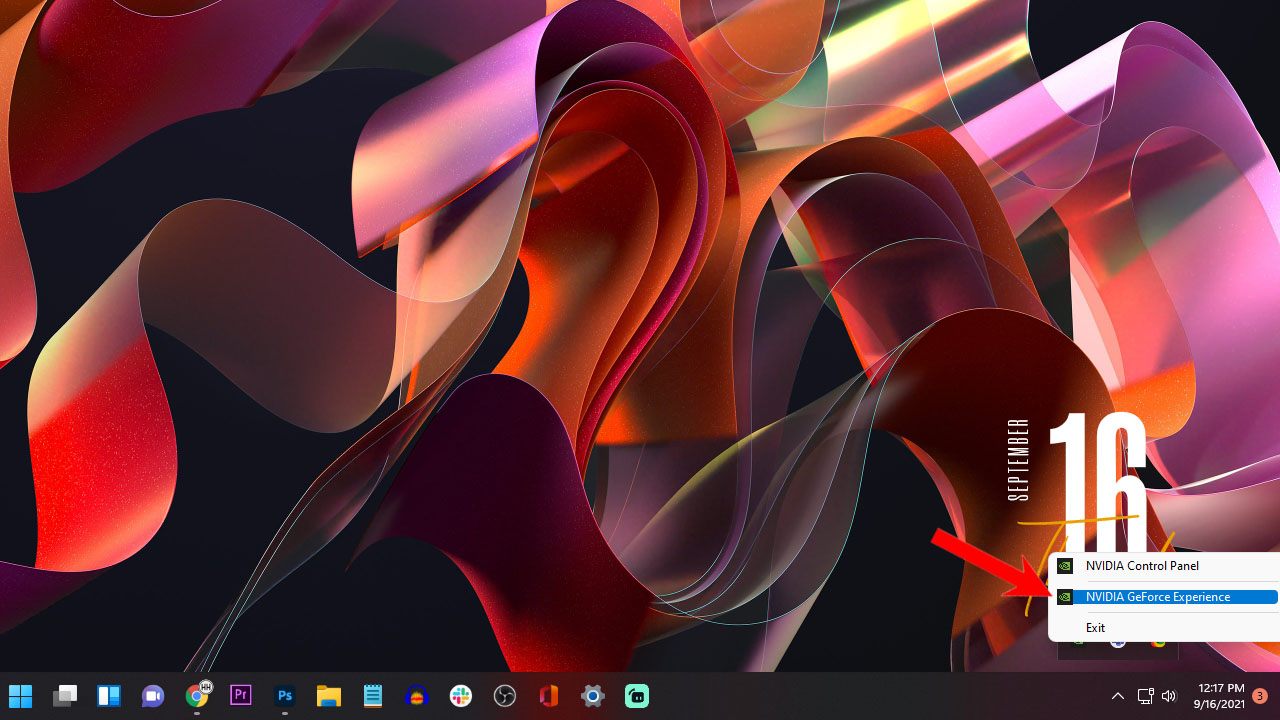
Task: Open network settings via the tray icon
Action: 1145,696
